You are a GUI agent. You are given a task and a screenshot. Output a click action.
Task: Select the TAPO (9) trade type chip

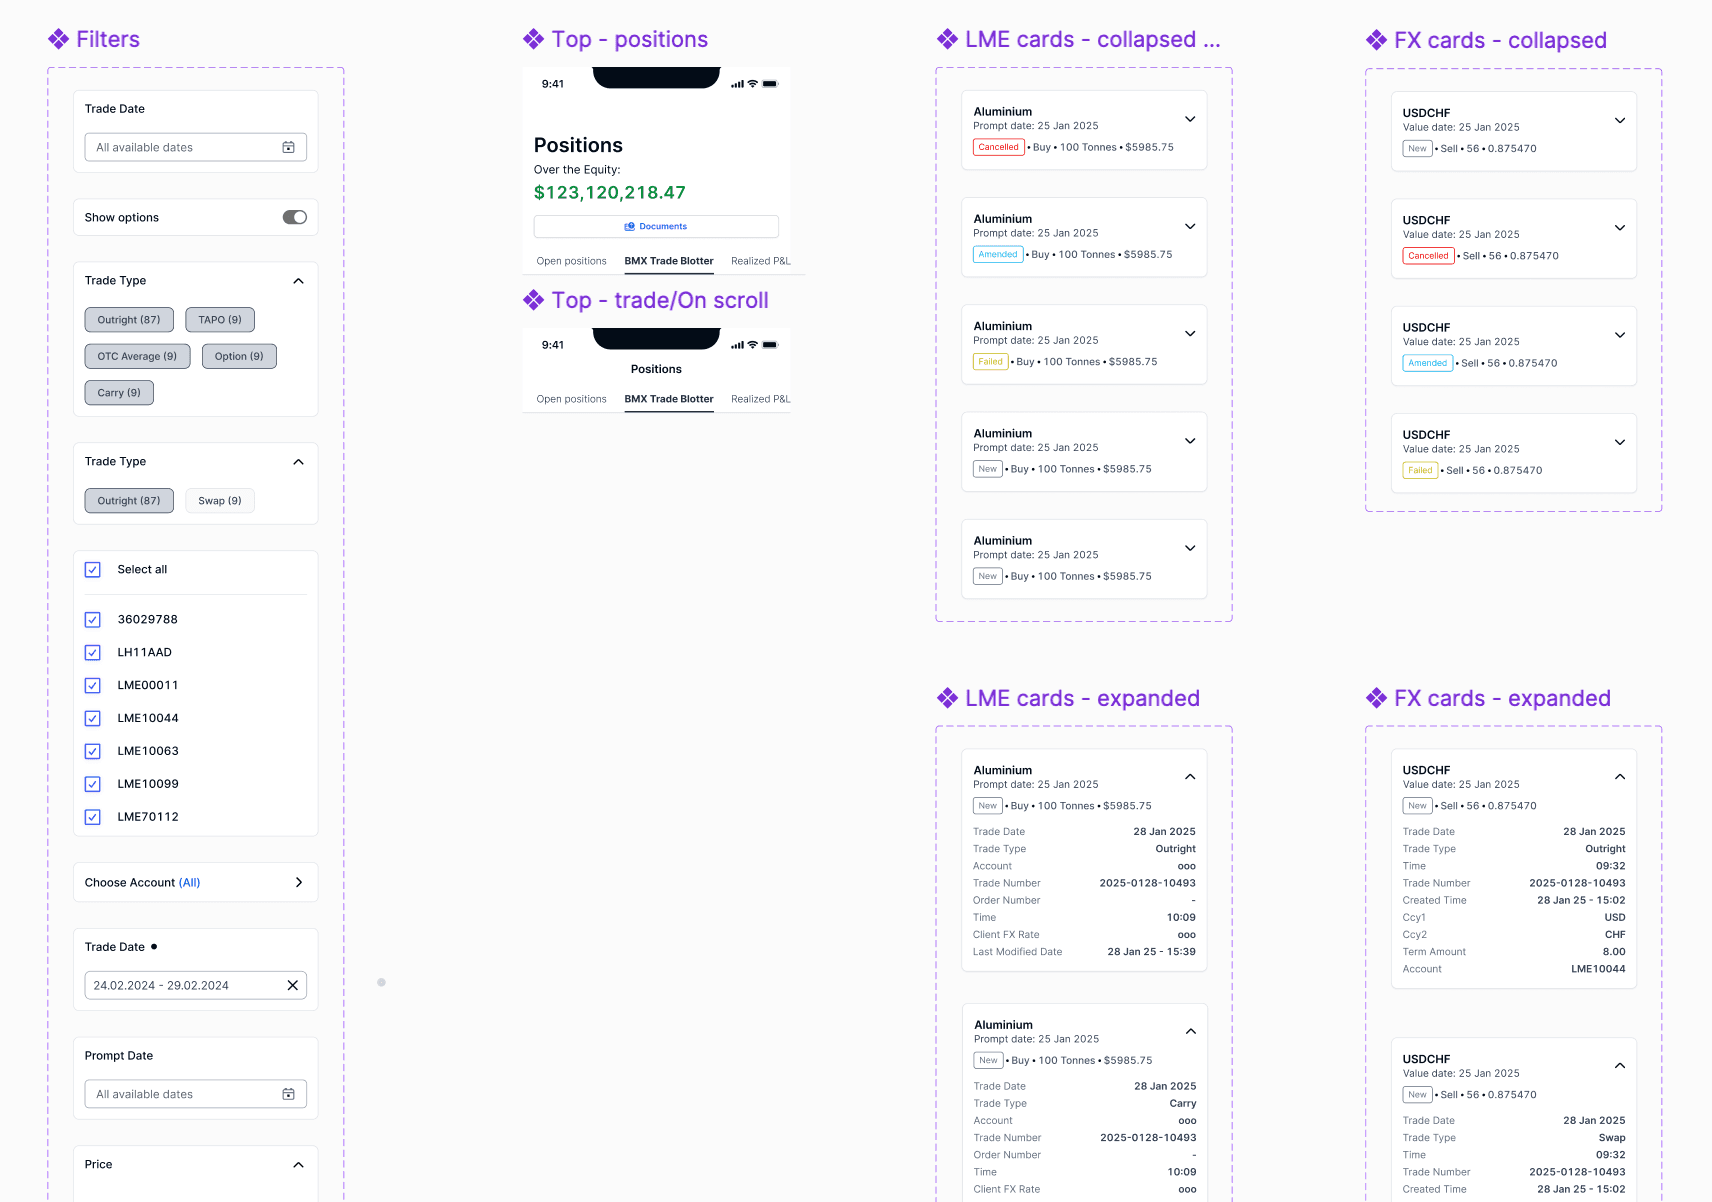click(x=220, y=320)
